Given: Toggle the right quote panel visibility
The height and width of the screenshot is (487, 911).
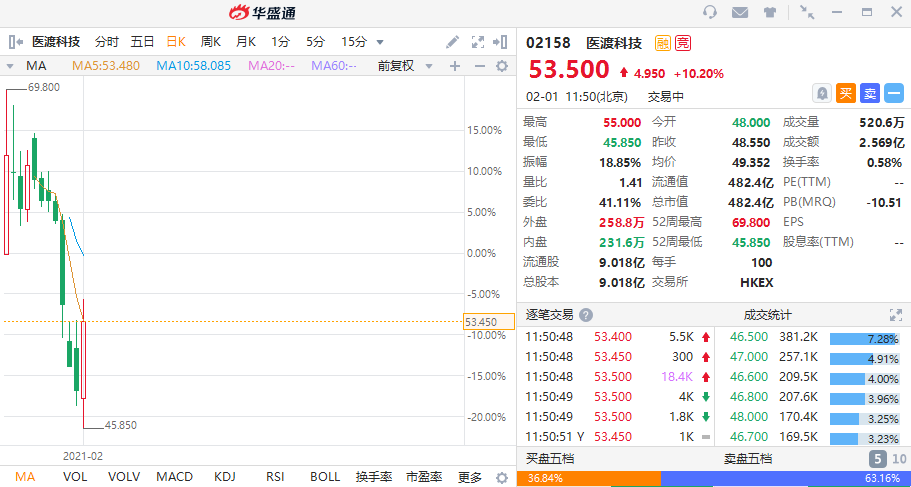Looking at the screenshot, I should point(502,42).
